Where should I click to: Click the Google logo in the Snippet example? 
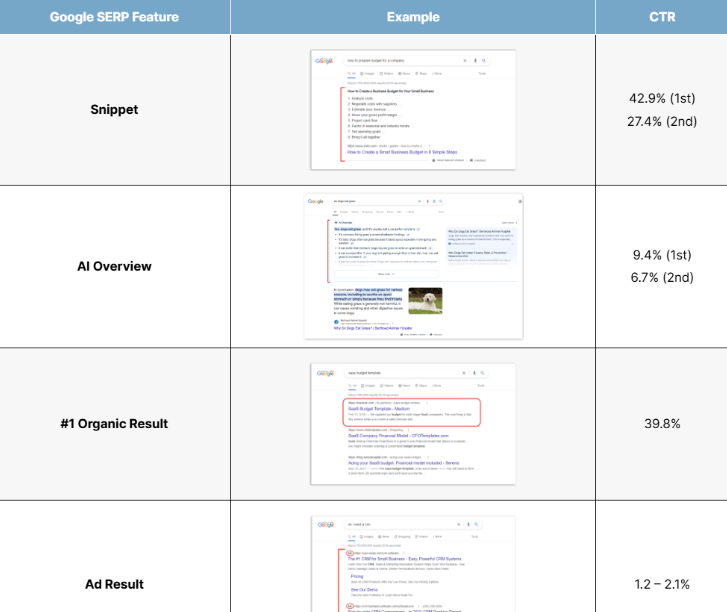point(325,60)
